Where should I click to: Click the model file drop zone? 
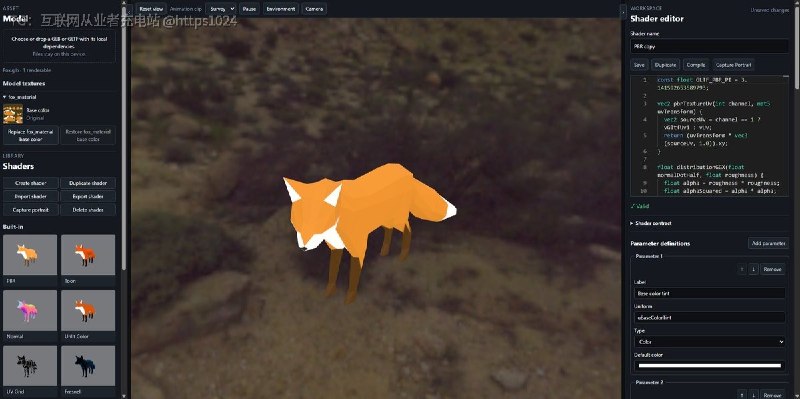pyautogui.click(x=60, y=46)
